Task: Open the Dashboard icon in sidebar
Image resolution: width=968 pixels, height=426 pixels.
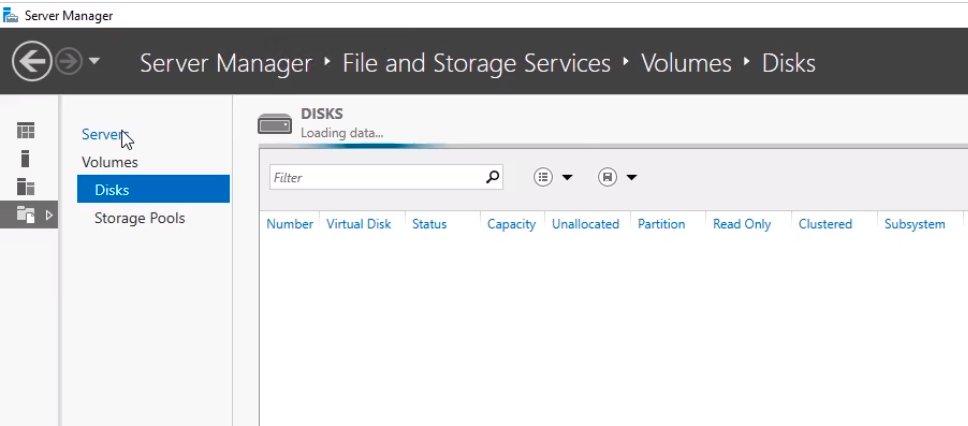Action: [26, 130]
